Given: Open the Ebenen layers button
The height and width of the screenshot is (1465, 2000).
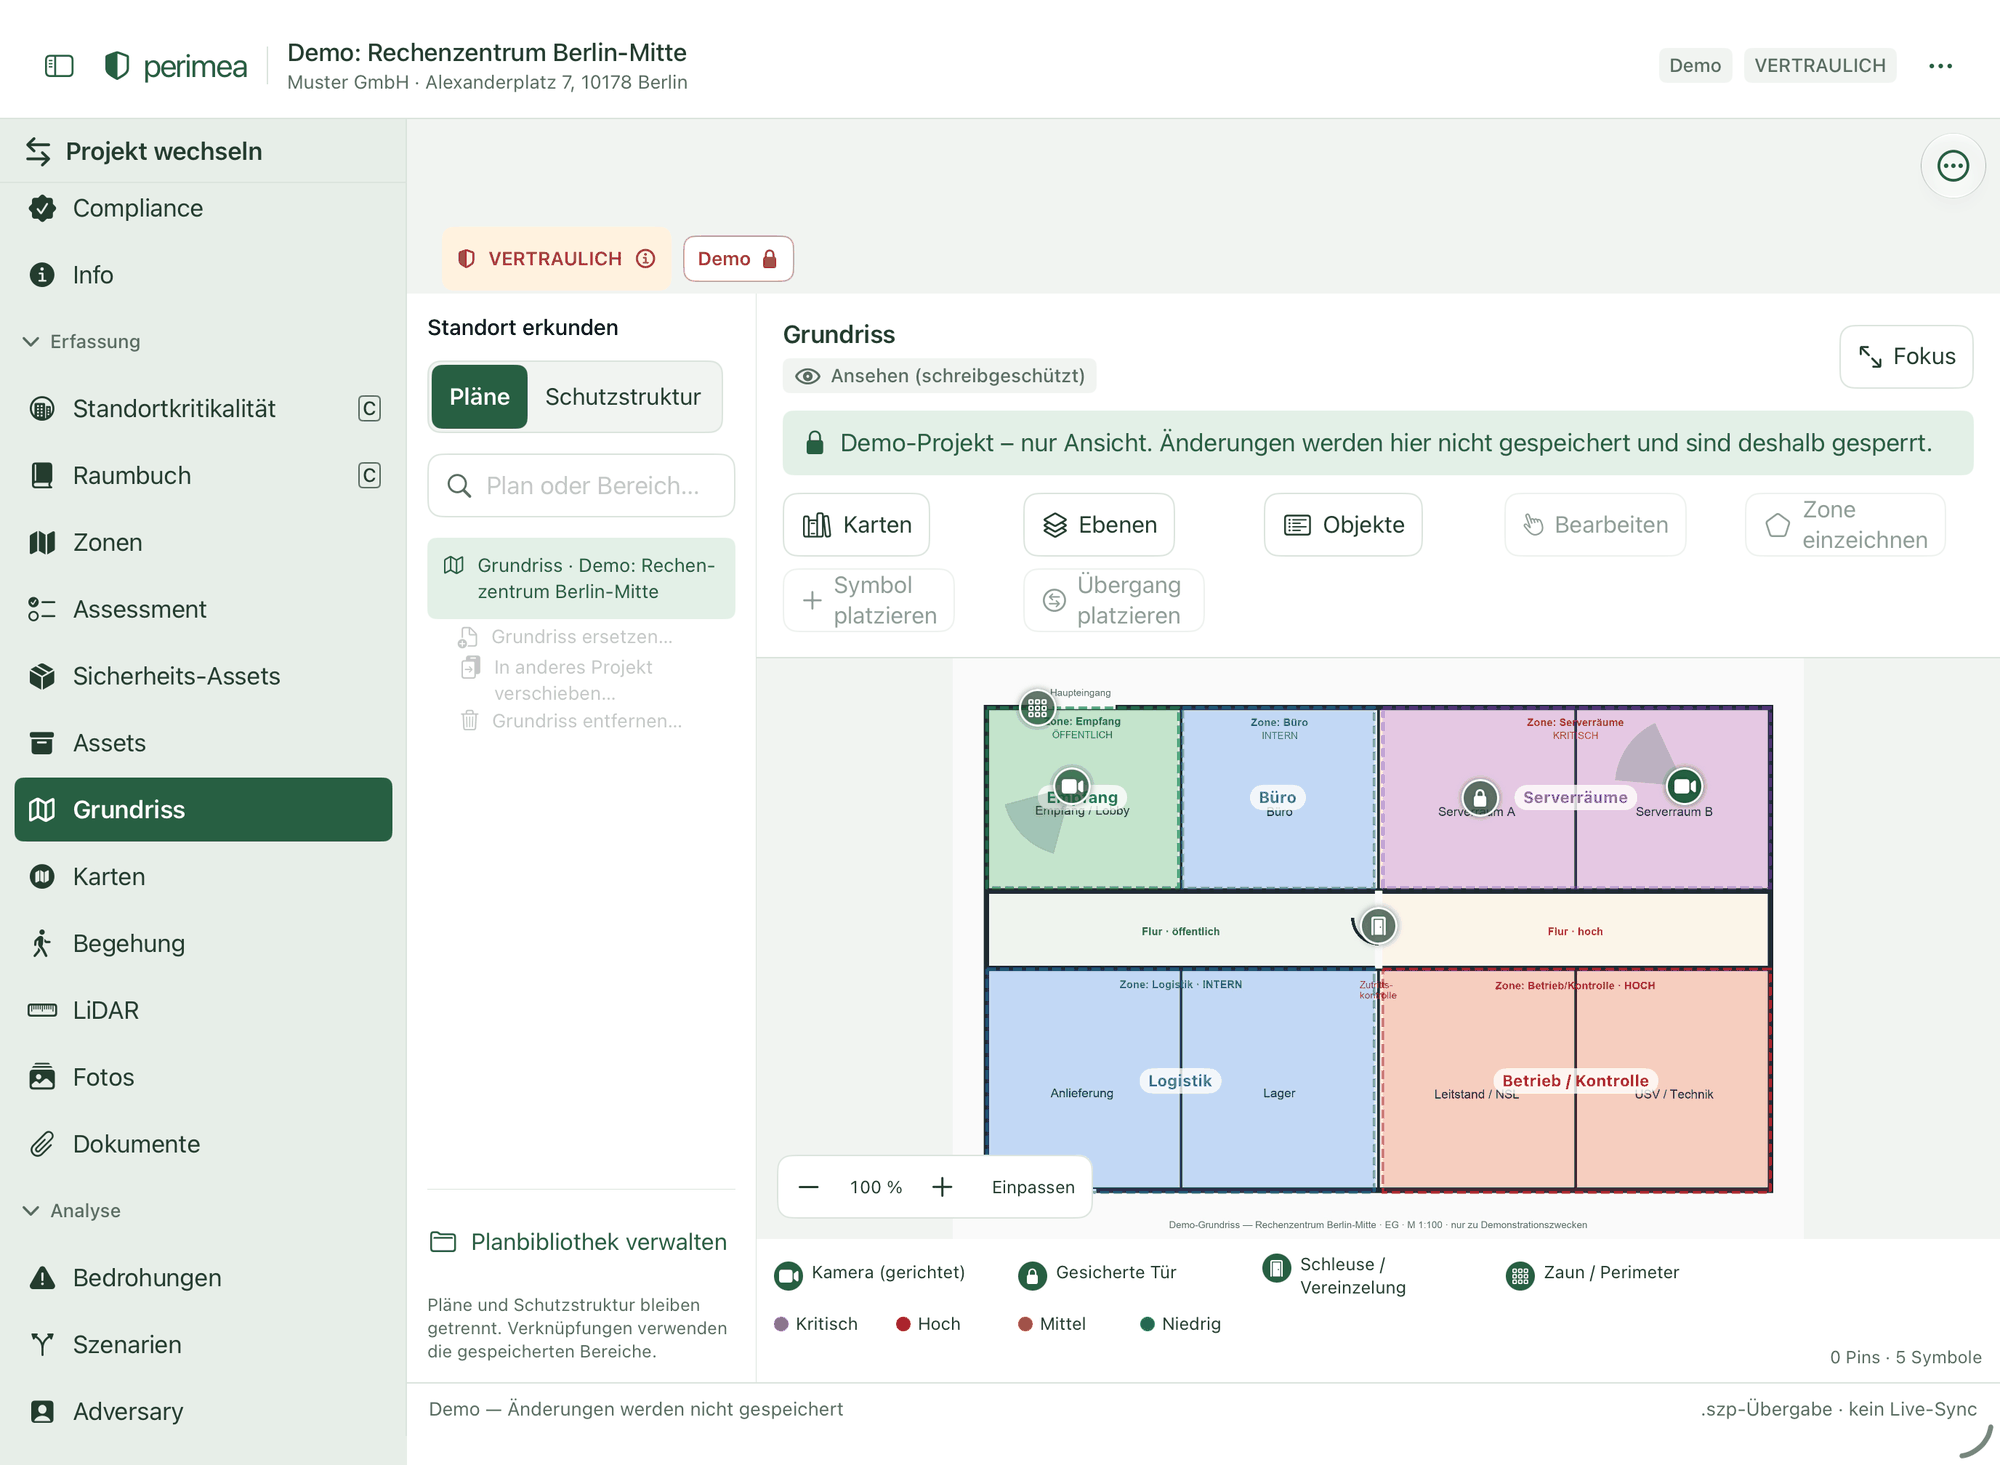Looking at the screenshot, I should tap(1099, 525).
